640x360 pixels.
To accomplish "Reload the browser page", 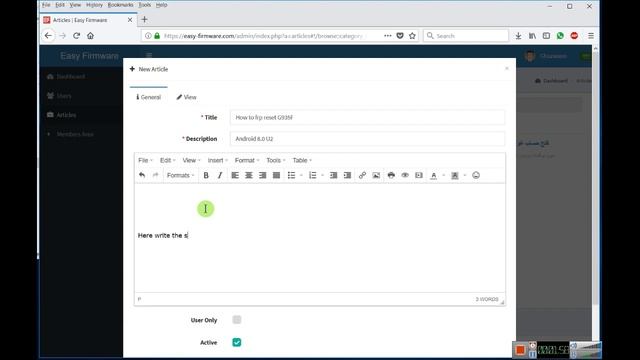I will (76, 36).
